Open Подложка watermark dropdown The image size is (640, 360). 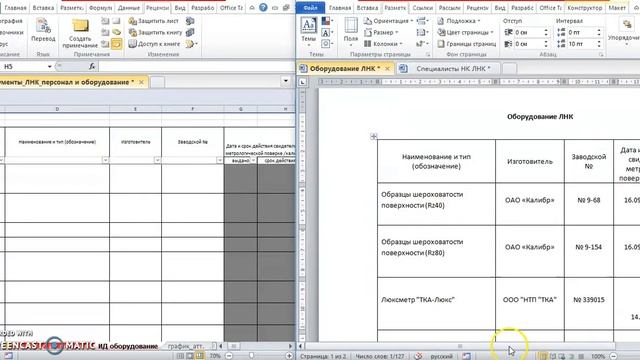[x=459, y=21]
